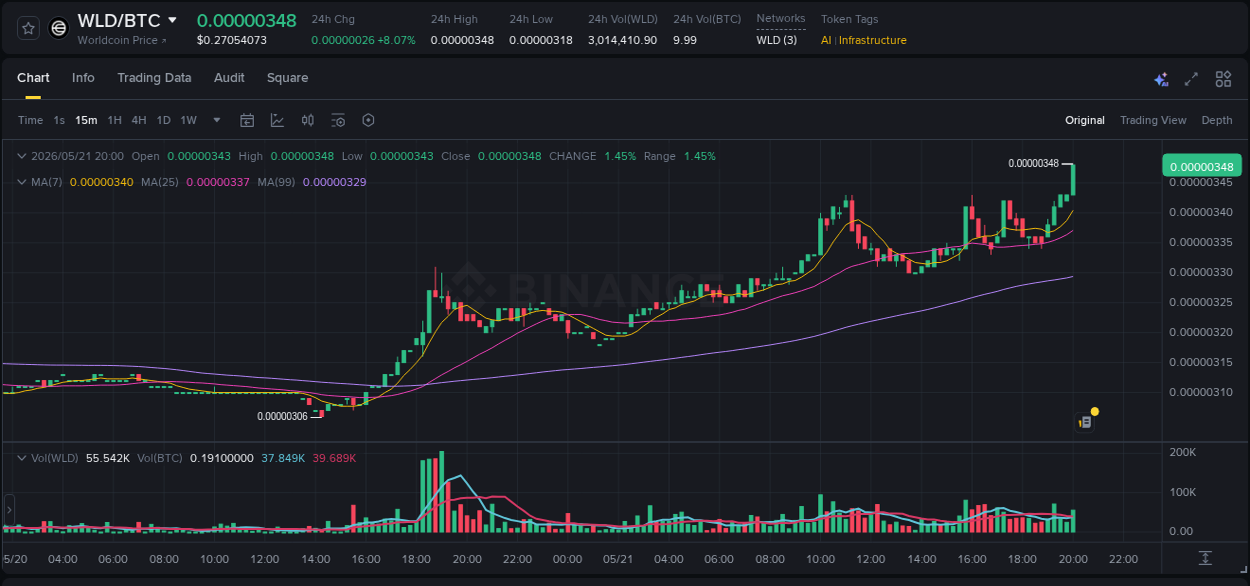
Task: Click the Vol(BTC) value 0.19100000
Action: point(220,457)
